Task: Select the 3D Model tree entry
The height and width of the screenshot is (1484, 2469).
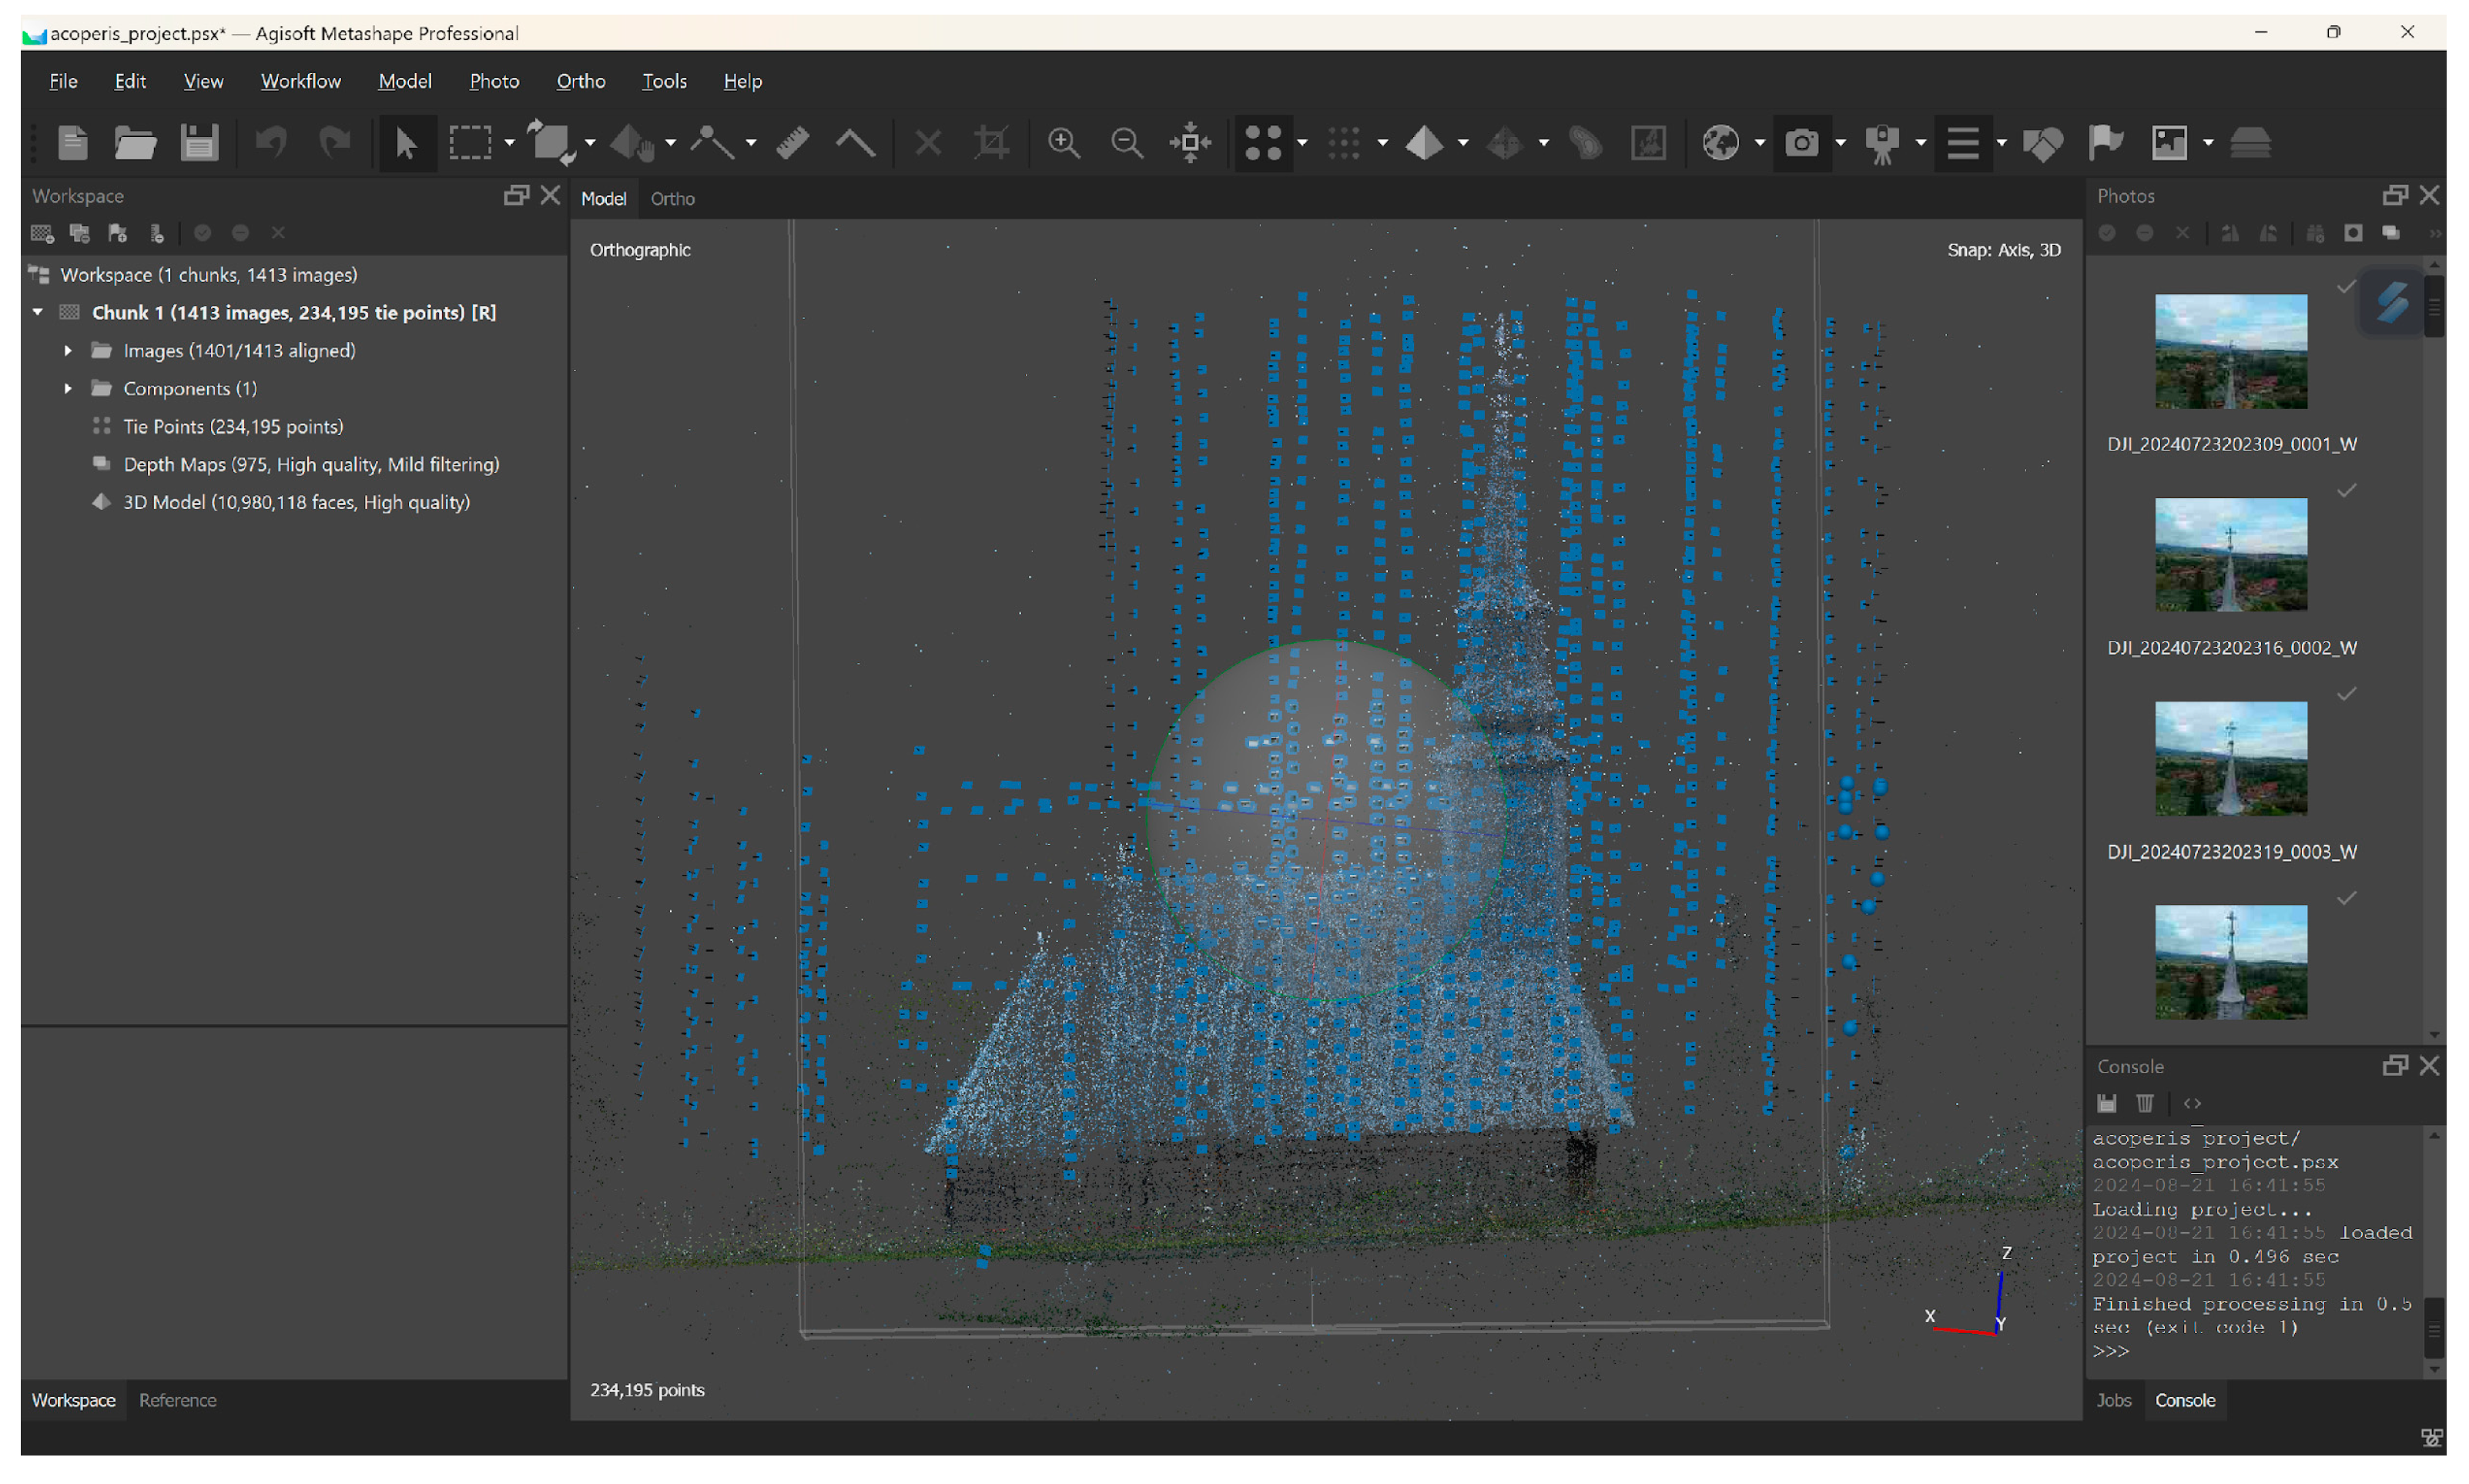Action: [x=296, y=503]
